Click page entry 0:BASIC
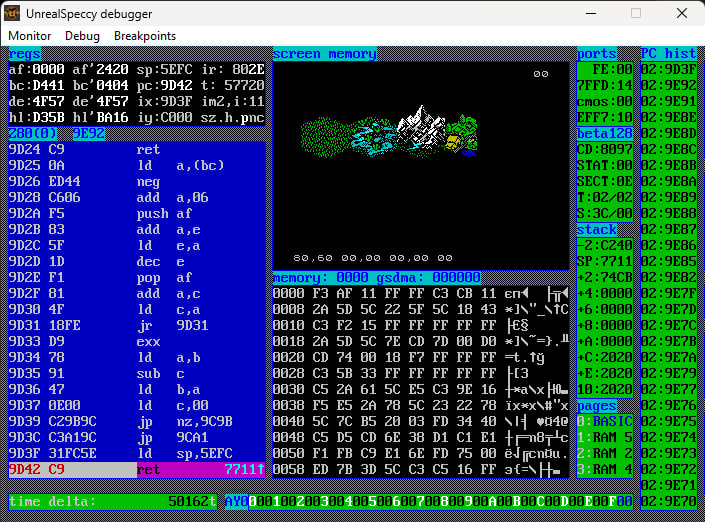705x522 pixels. click(x=605, y=422)
